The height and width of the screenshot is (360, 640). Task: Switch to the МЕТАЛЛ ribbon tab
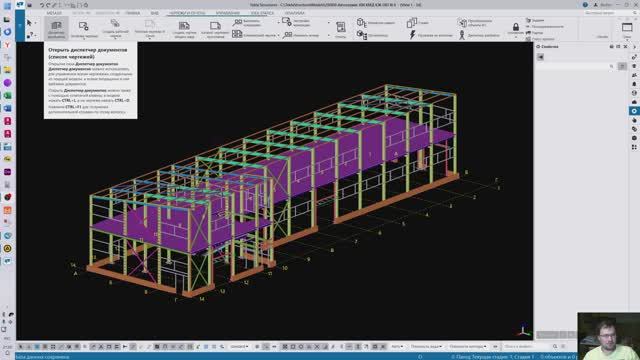point(54,13)
